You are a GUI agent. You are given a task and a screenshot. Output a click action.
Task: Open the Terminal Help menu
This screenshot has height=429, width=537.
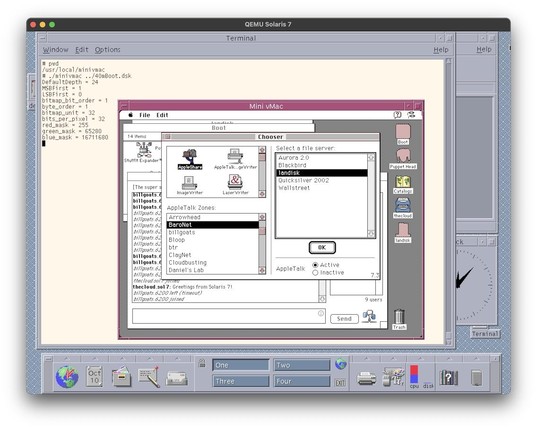point(441,50)
